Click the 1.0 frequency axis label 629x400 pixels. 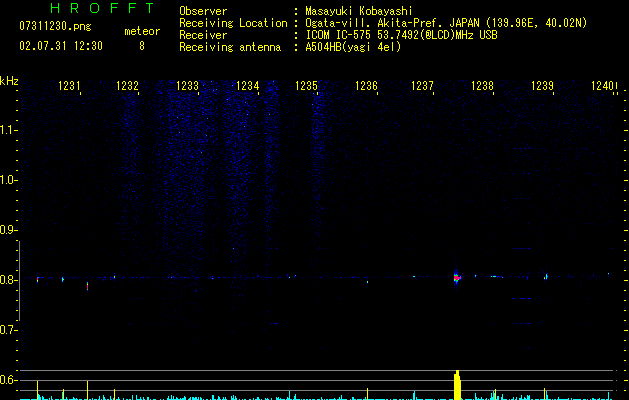(8, 180)
